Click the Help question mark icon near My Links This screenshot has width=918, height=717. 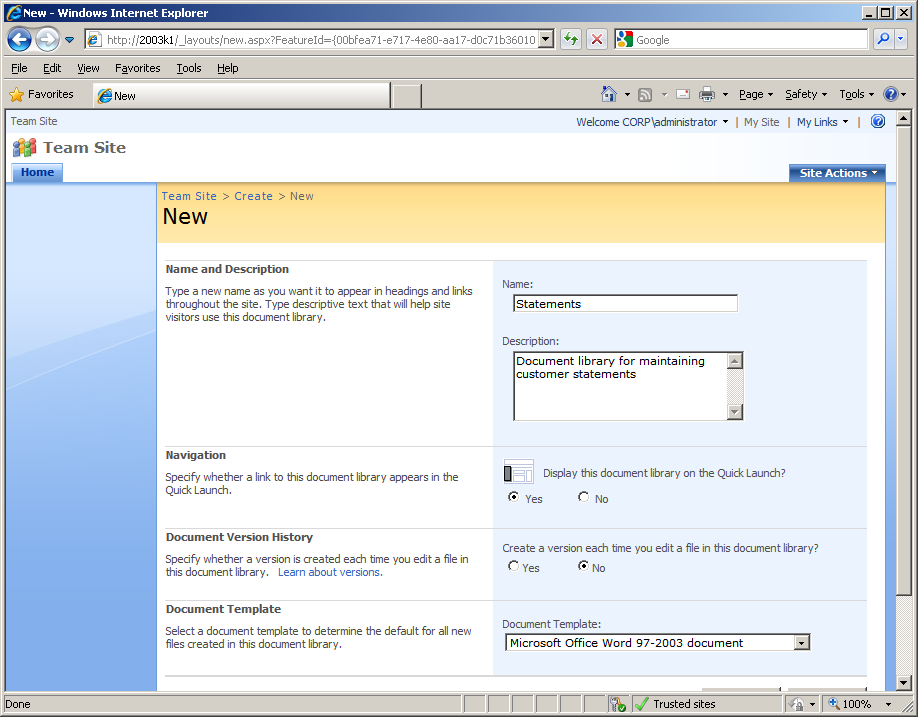point(878,121)
